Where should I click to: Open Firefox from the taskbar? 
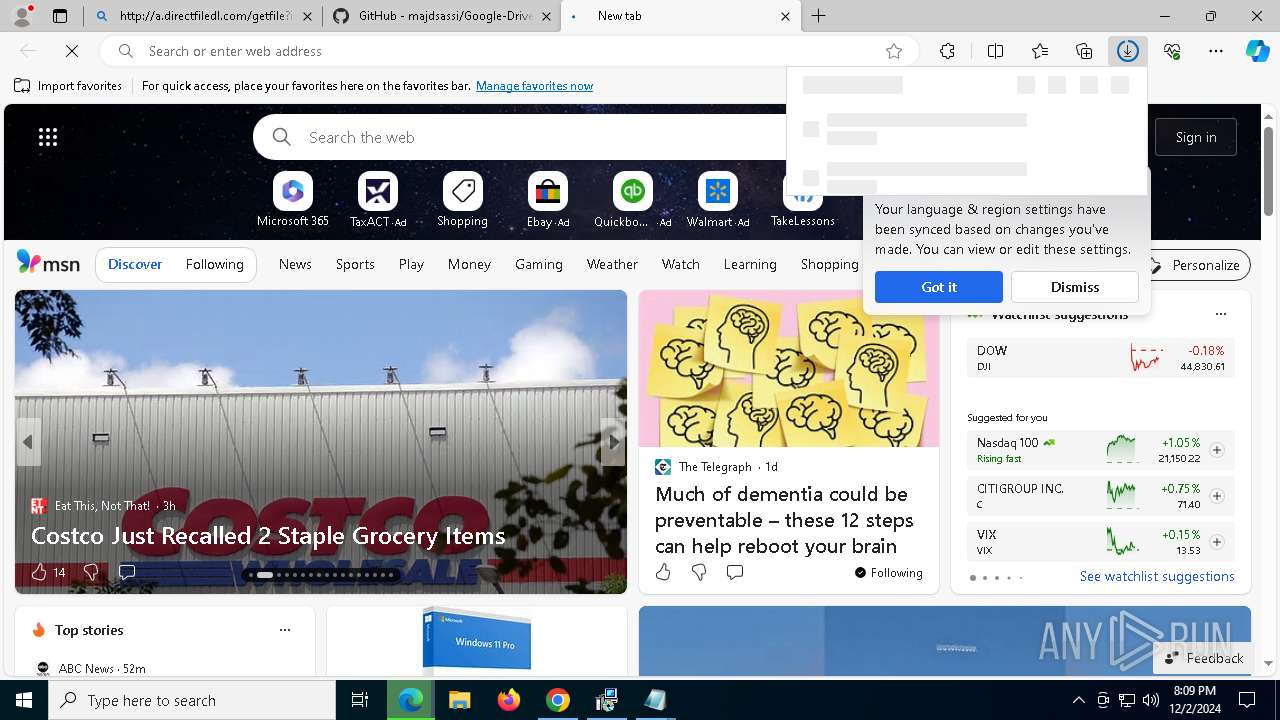tap(509, 700)
